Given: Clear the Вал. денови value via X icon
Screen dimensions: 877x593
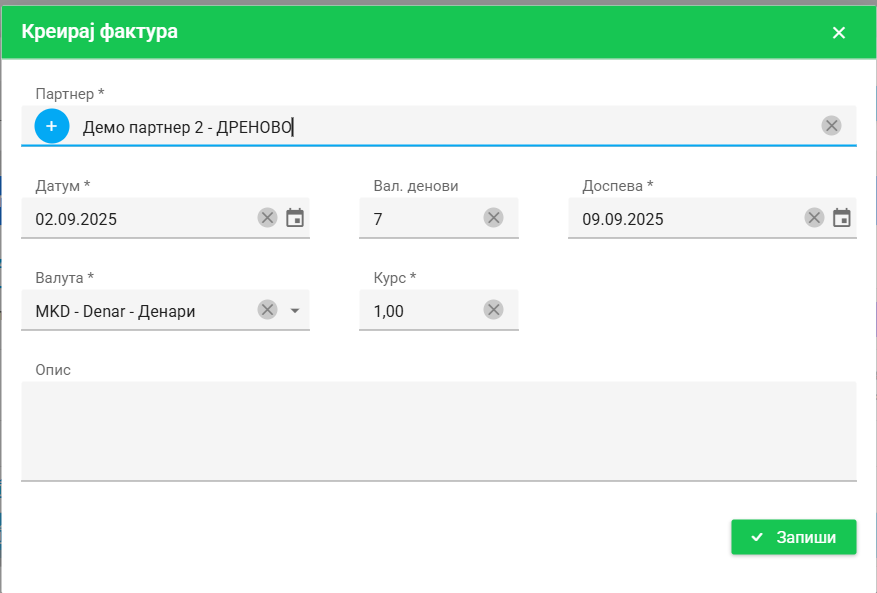Looking at the screenshot, I should click(492, 218).
